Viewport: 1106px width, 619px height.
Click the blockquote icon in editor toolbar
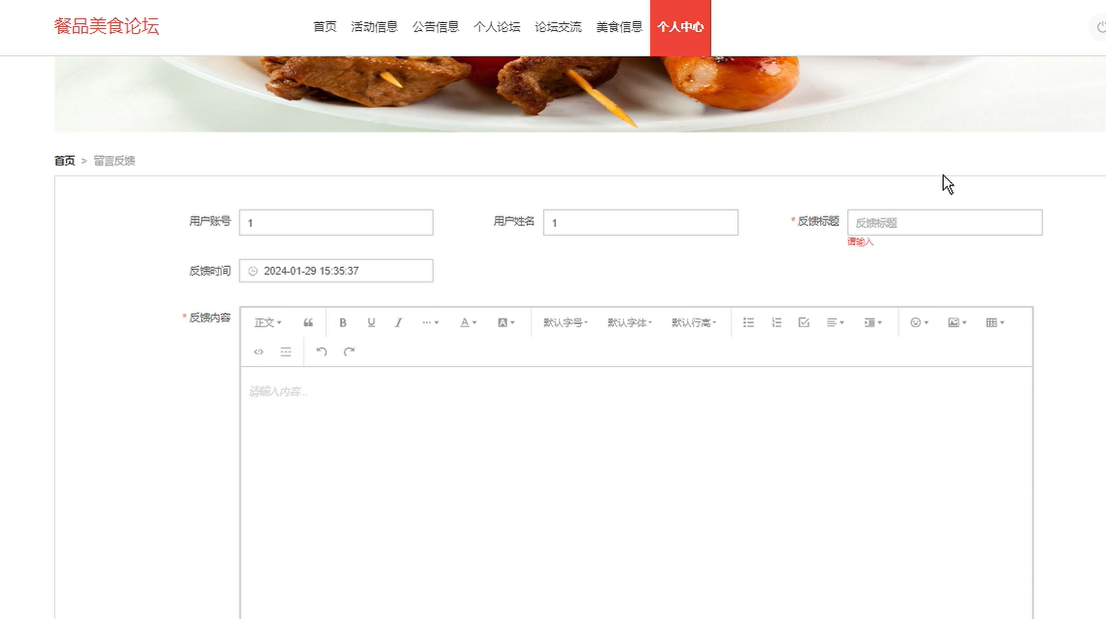coord(308,322)
